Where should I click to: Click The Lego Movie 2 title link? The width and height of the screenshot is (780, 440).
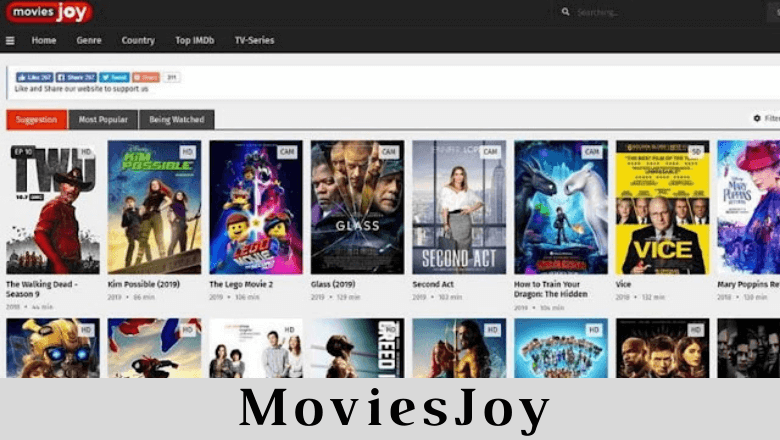point(241,284)
